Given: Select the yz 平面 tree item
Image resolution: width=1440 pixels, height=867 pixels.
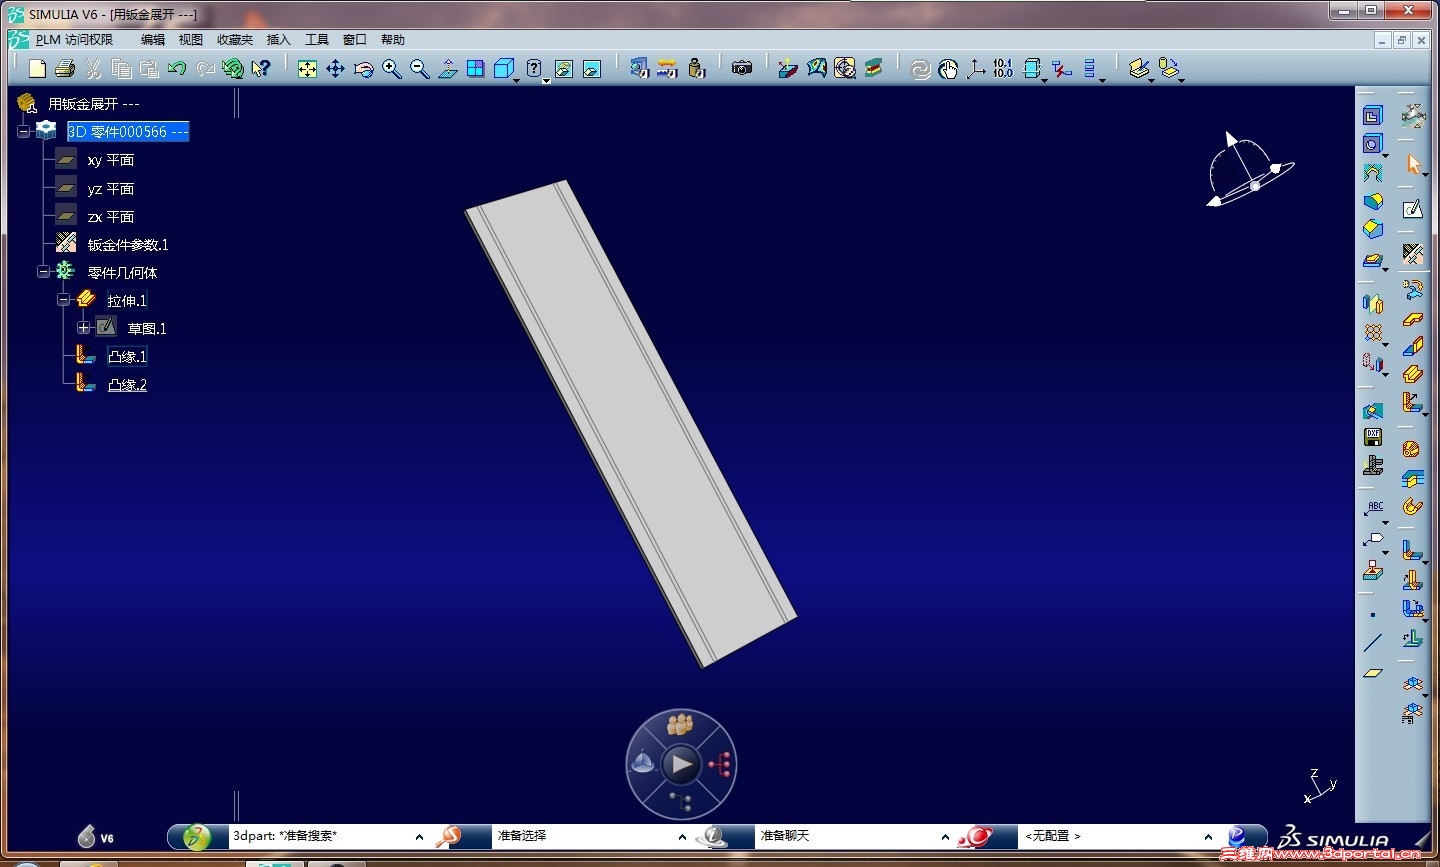Looking at the screenshot, I should [110, 189].
